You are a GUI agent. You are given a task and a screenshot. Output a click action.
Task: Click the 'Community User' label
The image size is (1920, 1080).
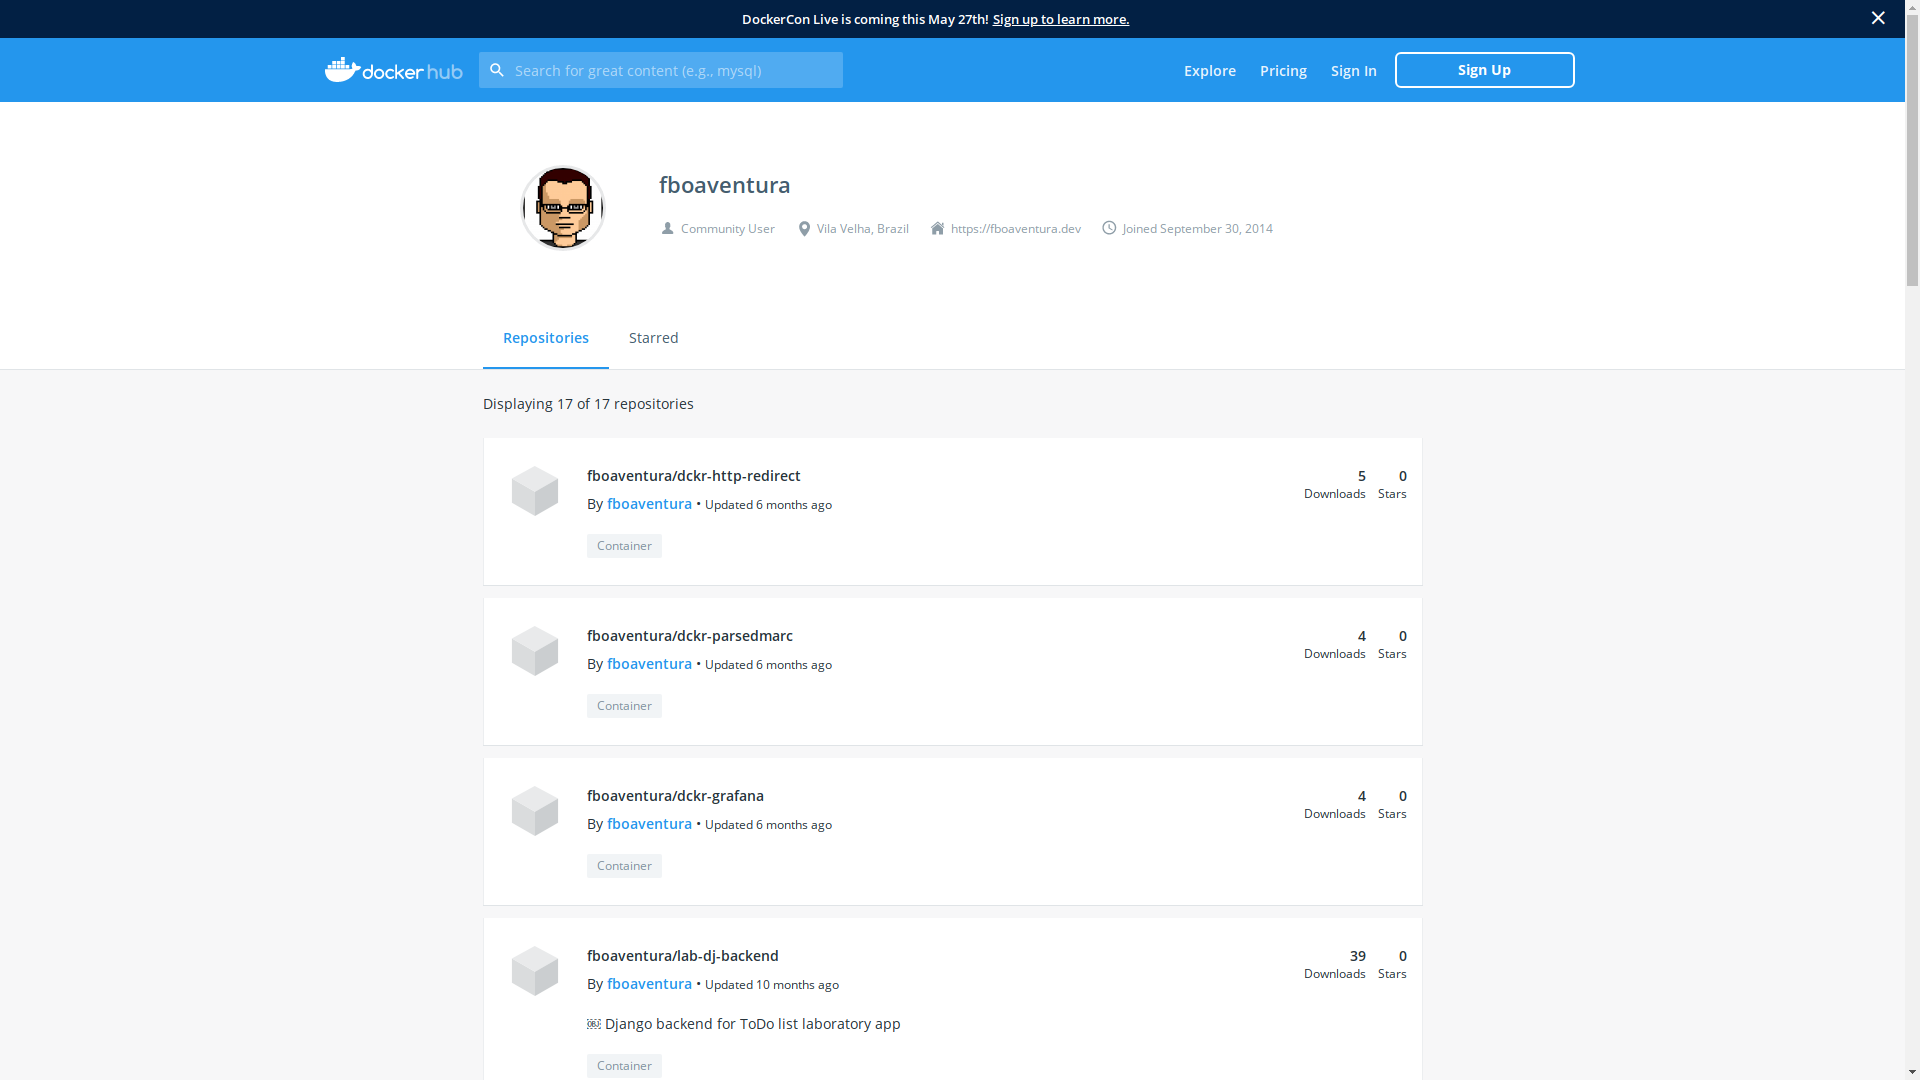[728, 229]
